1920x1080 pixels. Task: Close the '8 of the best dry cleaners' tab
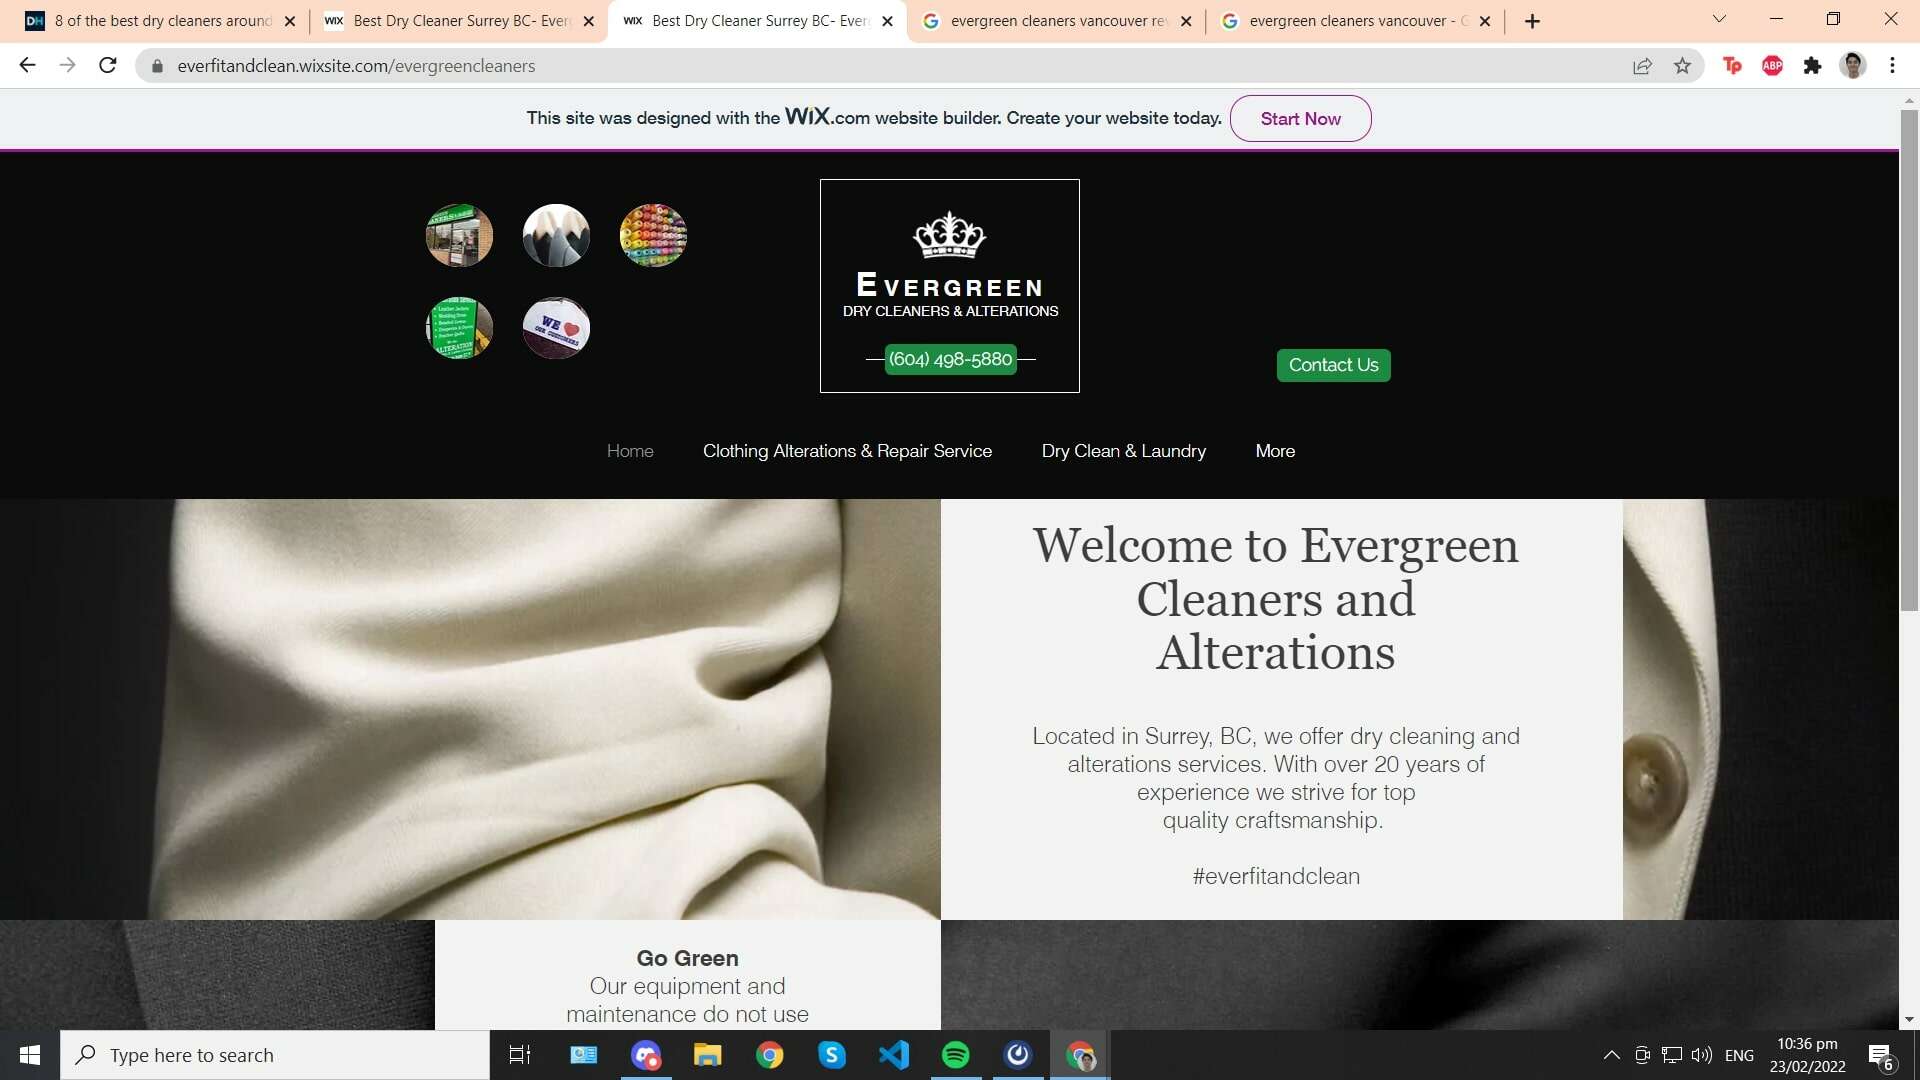click(290, 21)
